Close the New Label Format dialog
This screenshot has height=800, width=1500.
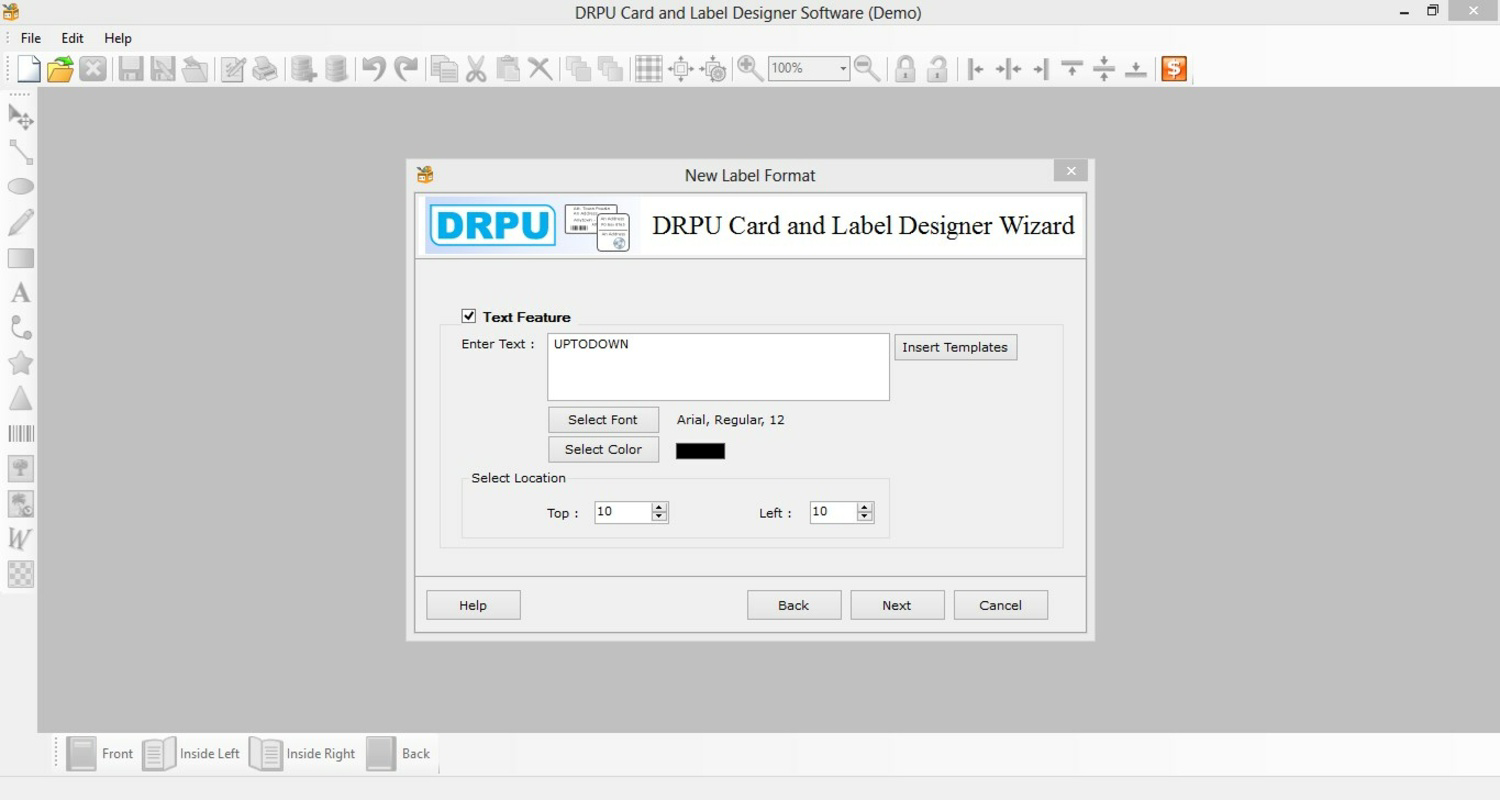tap(1071, 171)
